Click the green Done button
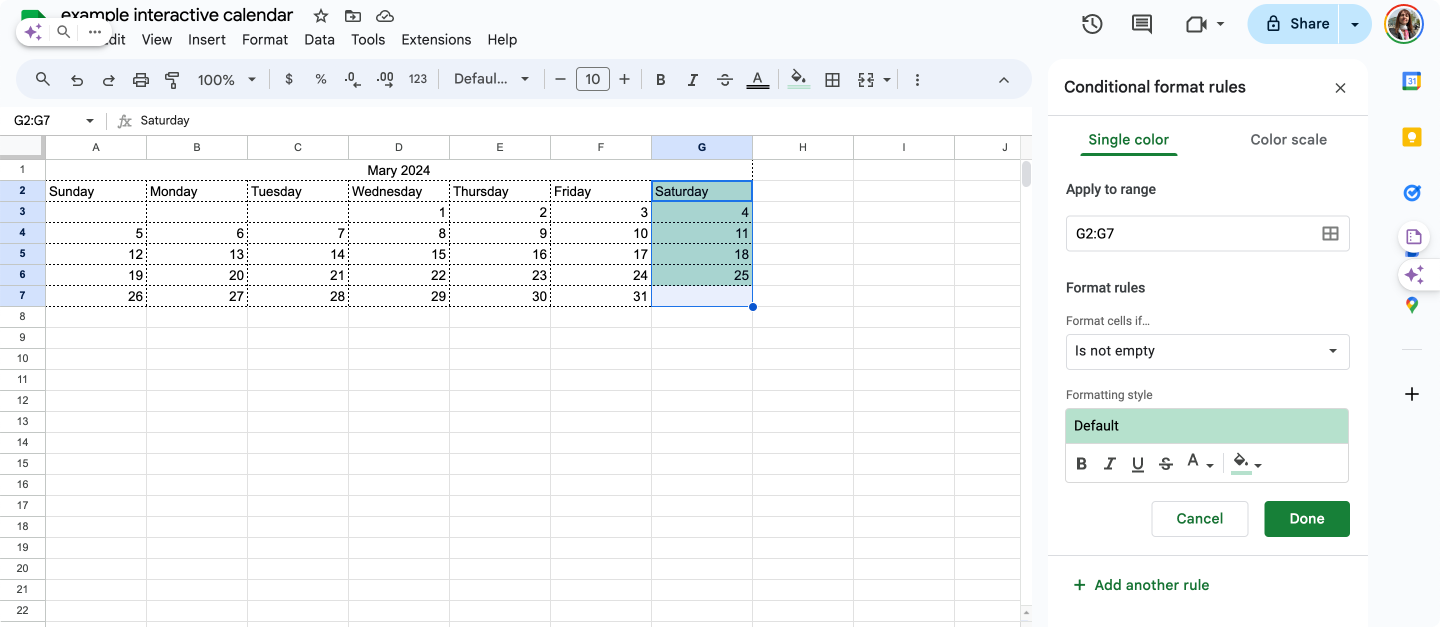 [x=1307, y=518]
